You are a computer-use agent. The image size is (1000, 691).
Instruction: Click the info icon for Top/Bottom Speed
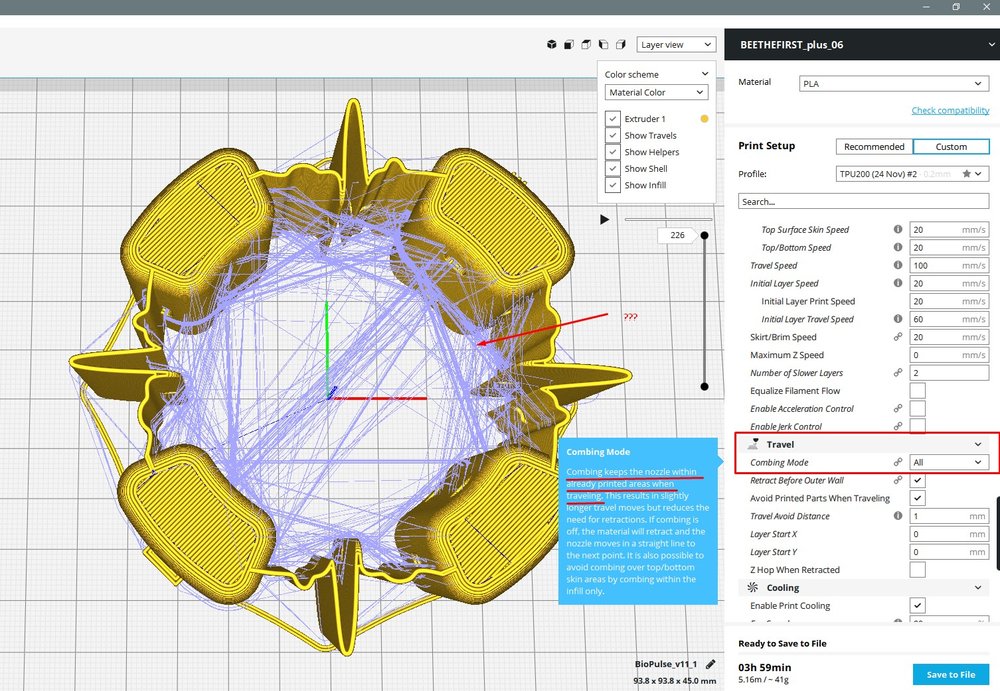(x=897, y=247)
